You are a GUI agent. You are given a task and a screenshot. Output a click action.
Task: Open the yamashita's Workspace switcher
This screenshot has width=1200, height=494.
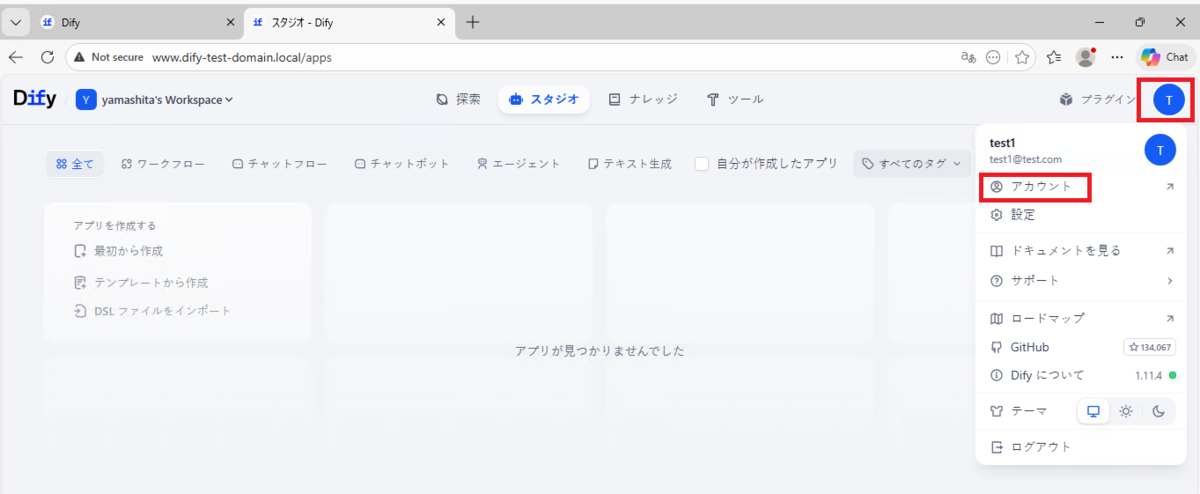click(155, 99)
